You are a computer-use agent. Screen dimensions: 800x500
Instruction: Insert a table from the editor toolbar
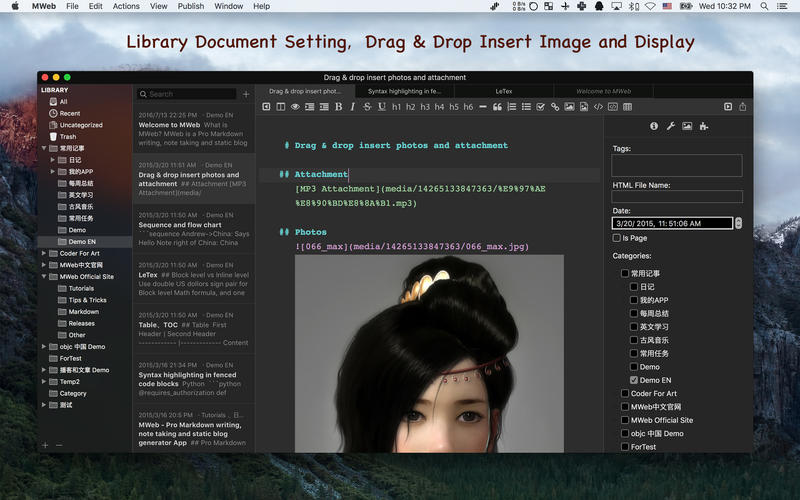(x=627, y=107)
